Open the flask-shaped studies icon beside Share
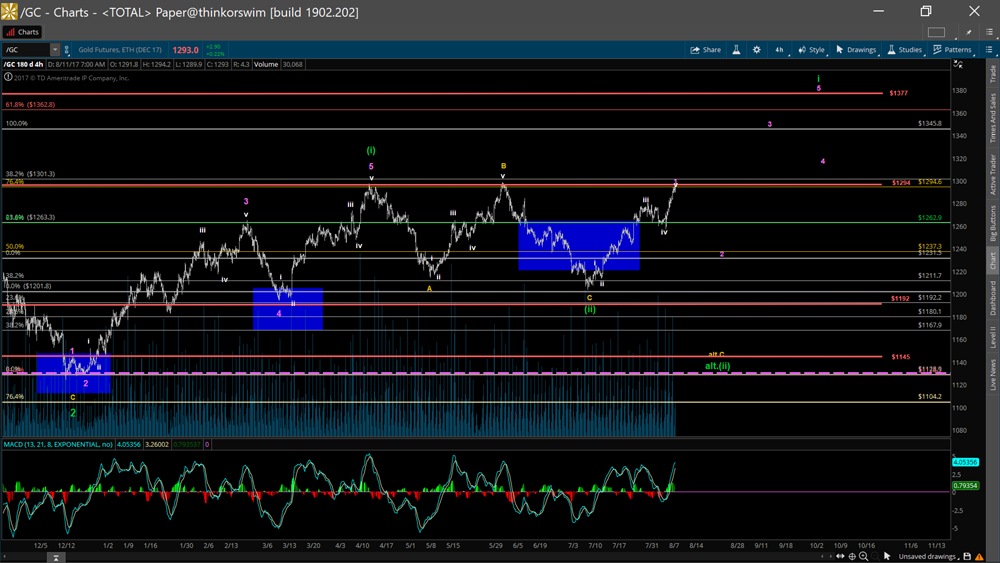 click(x=736, y=49)
